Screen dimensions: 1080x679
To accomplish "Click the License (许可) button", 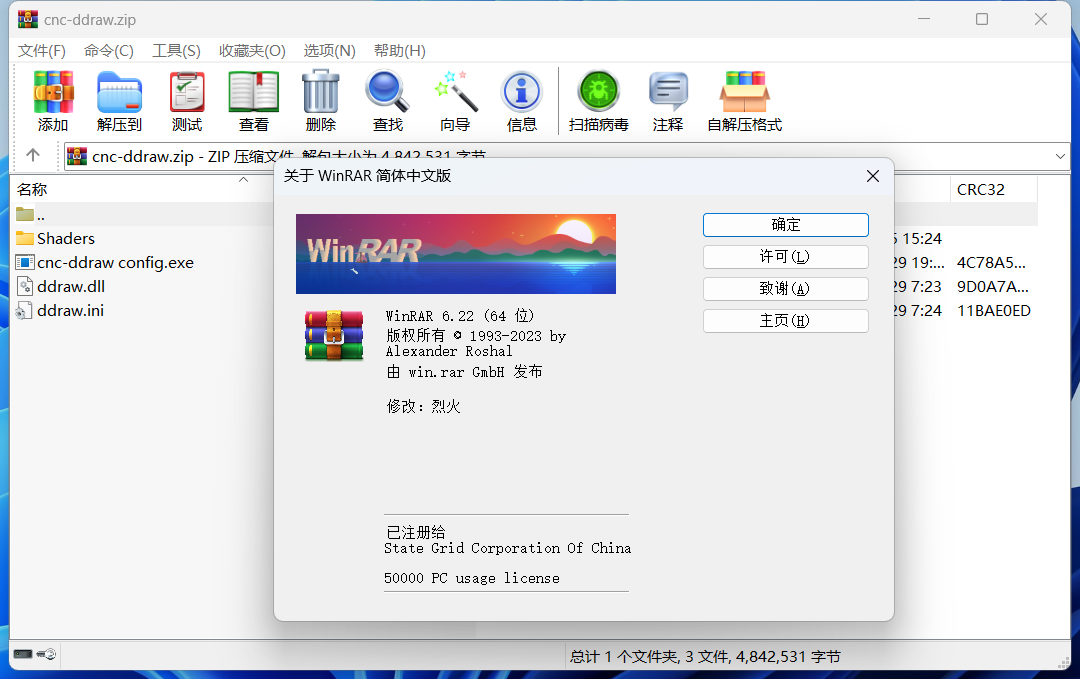I will pos(785,257).
